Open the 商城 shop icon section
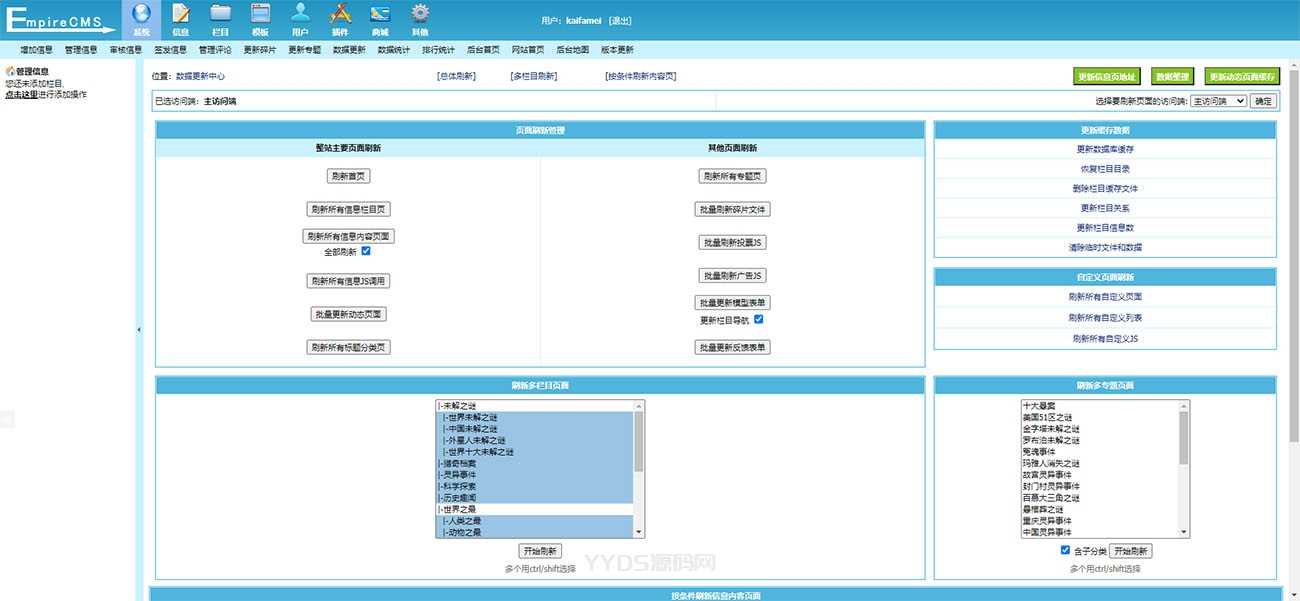The height and width of the screenshot is (601, 1300). pos(380,19)
